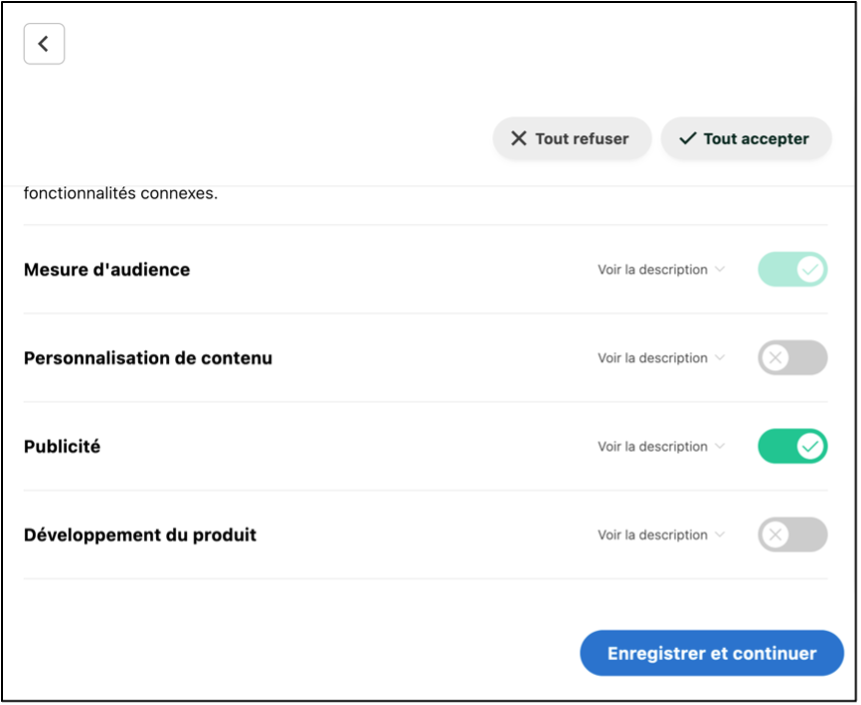861x705 pixels.
Task: Click the chevron beside Mesure d'audience description
Action: (x=720, y=270)
